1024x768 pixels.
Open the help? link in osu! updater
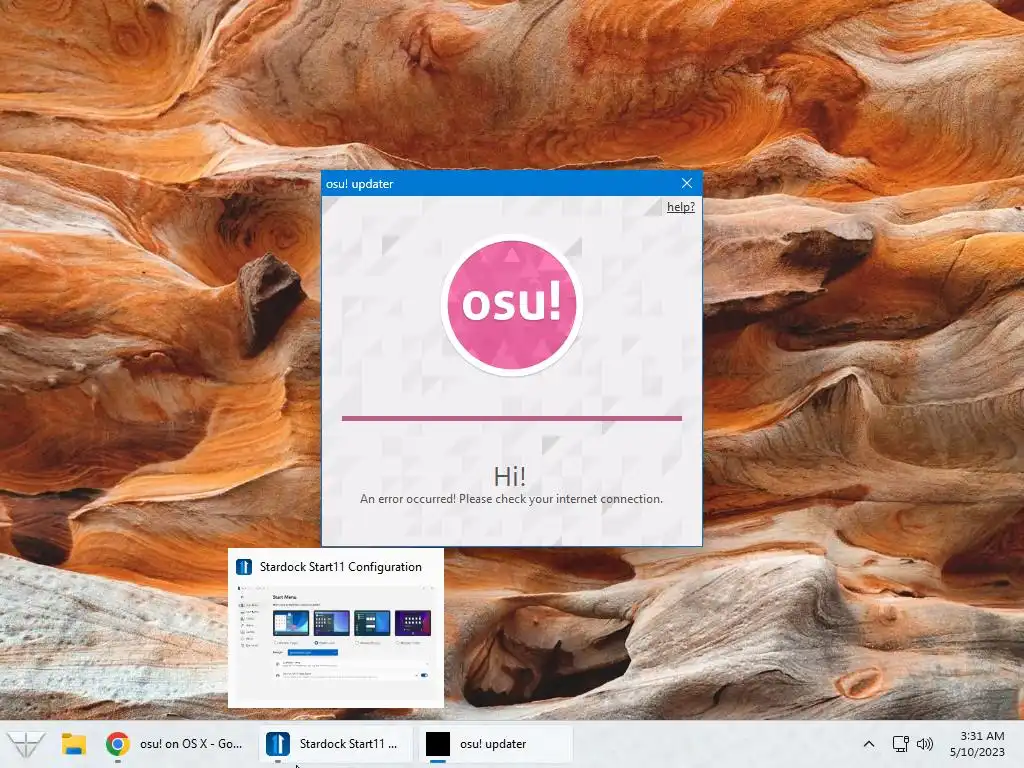[680, 207]
